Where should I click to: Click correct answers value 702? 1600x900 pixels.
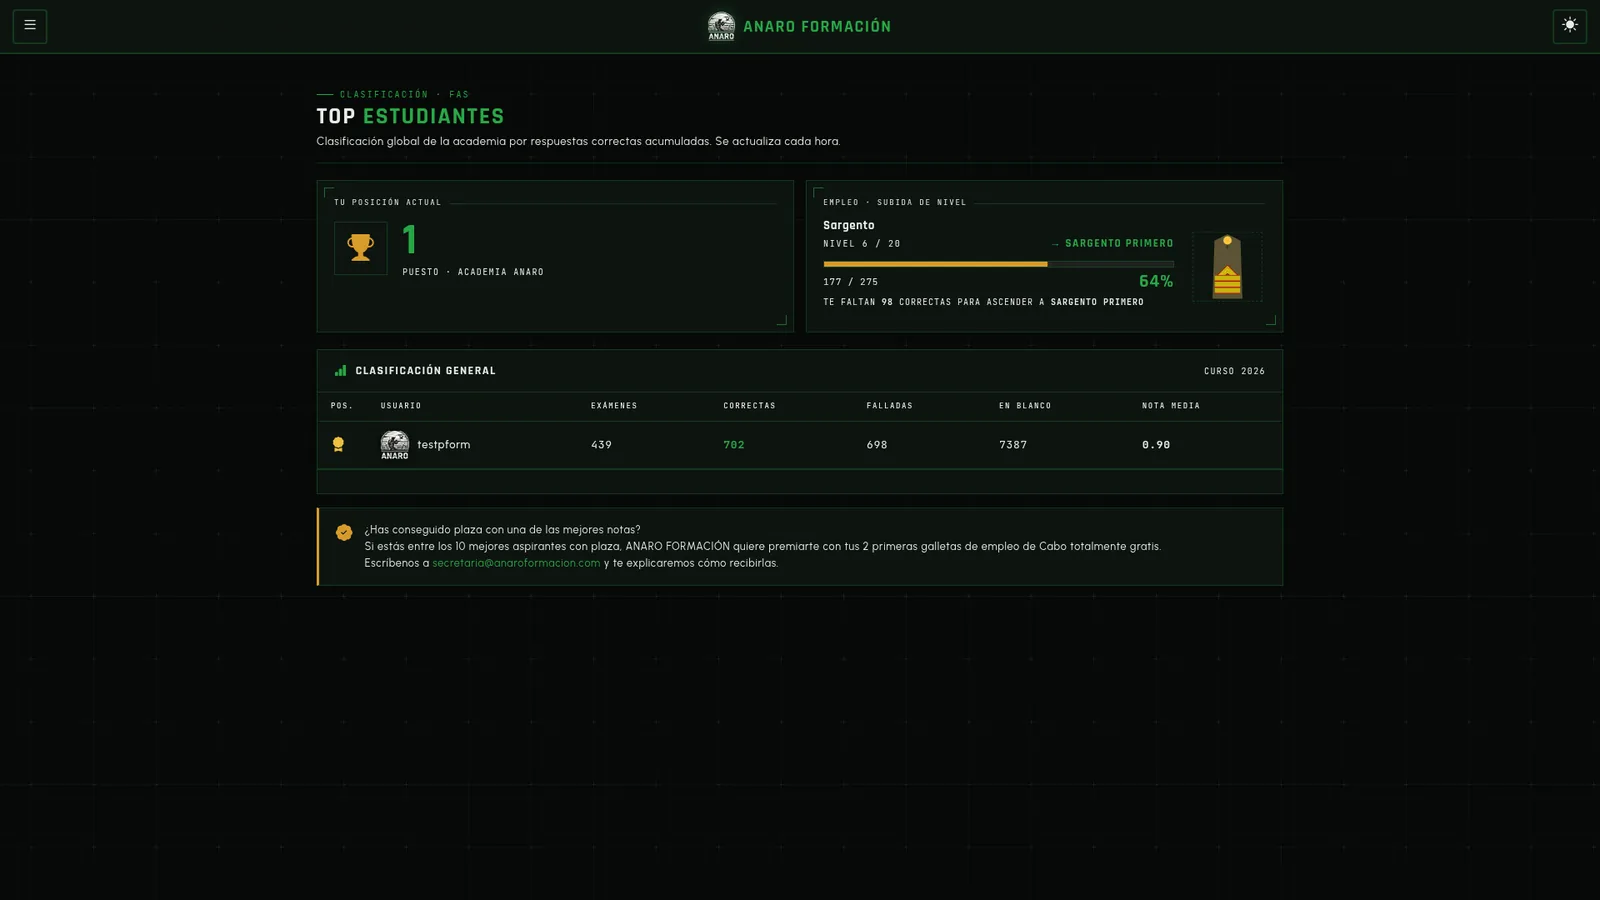tap(734, 445)
